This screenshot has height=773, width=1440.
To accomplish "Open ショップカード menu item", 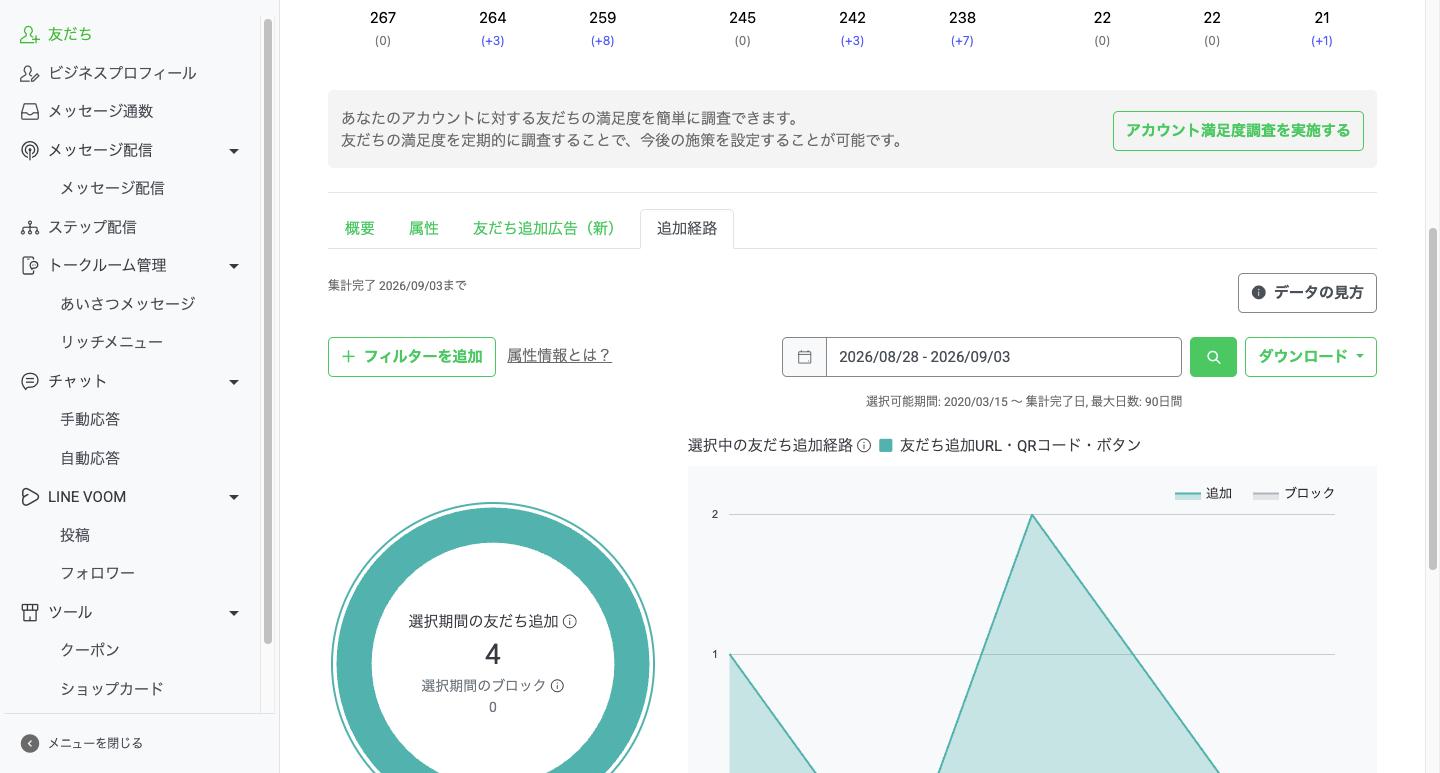I will [x=112, y=689].
